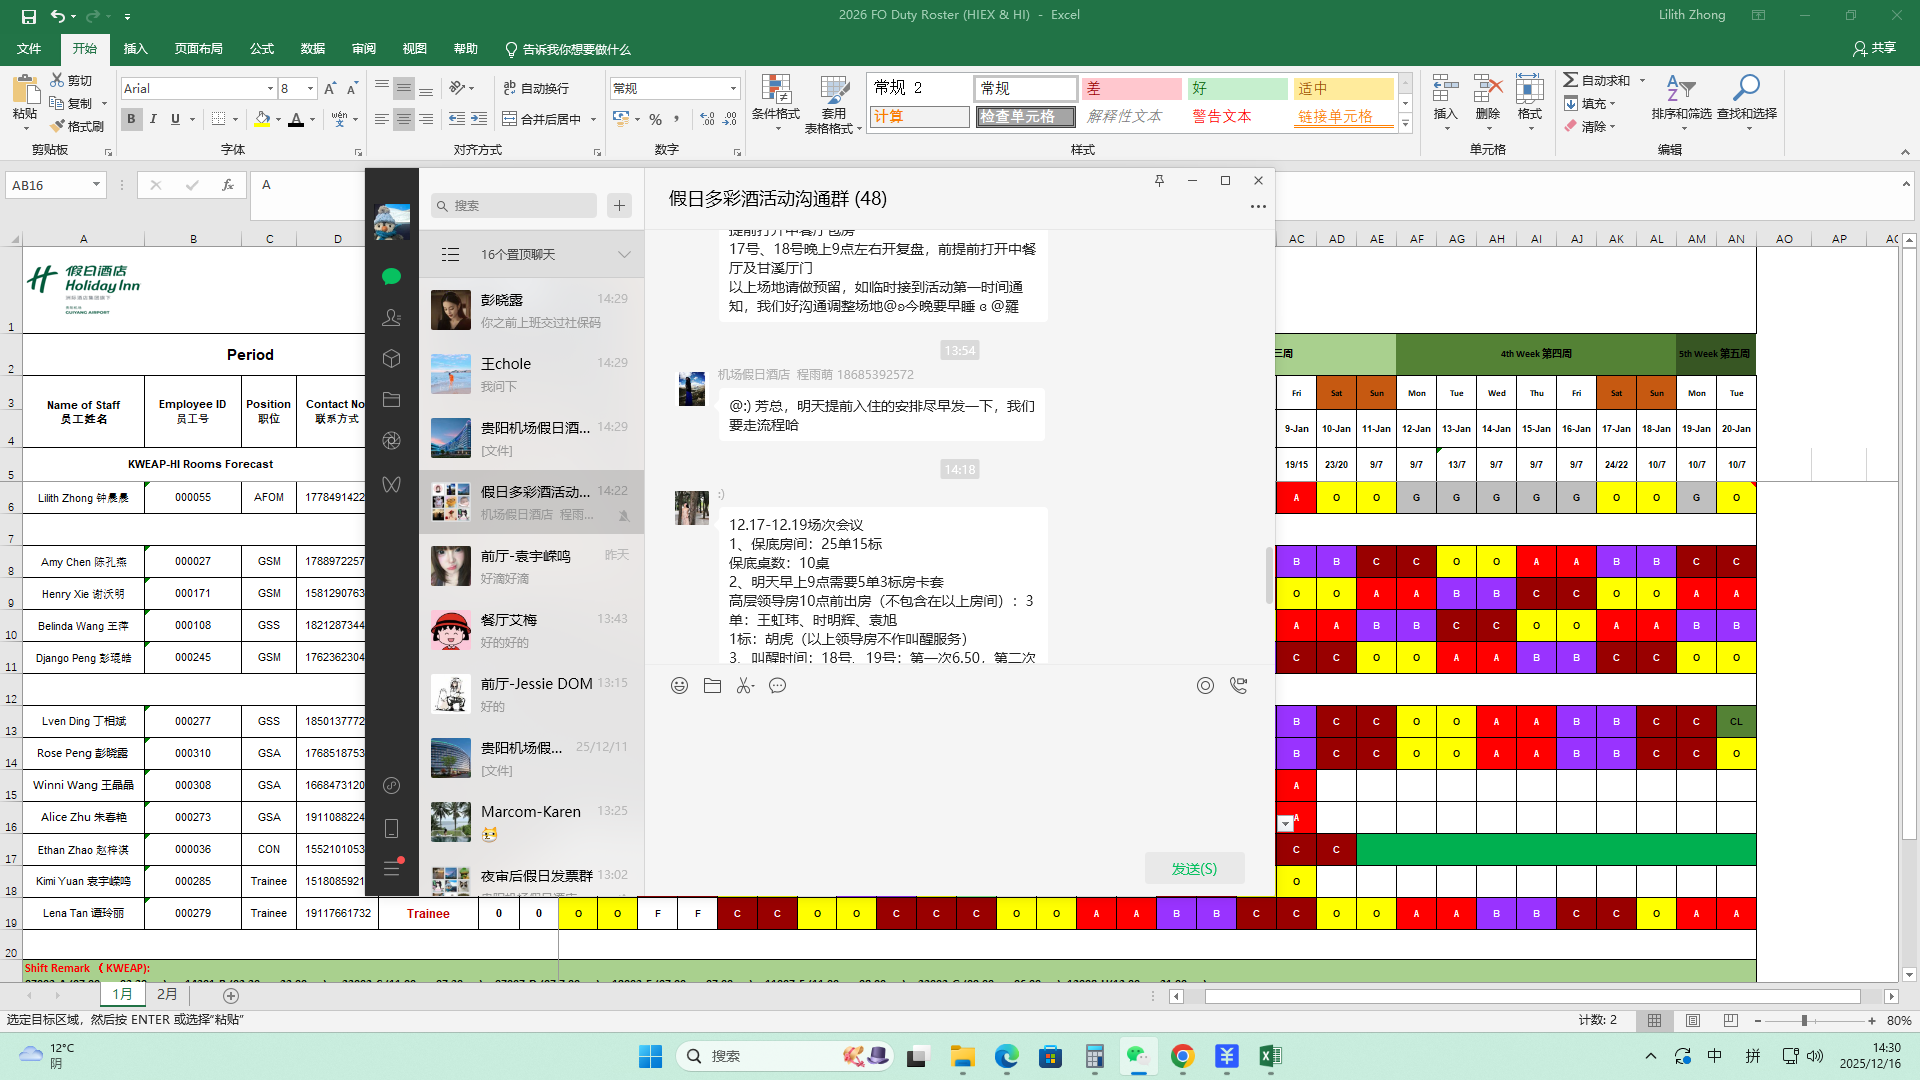Click the WeChat emoji sticker icon

[x=679, y=686]
